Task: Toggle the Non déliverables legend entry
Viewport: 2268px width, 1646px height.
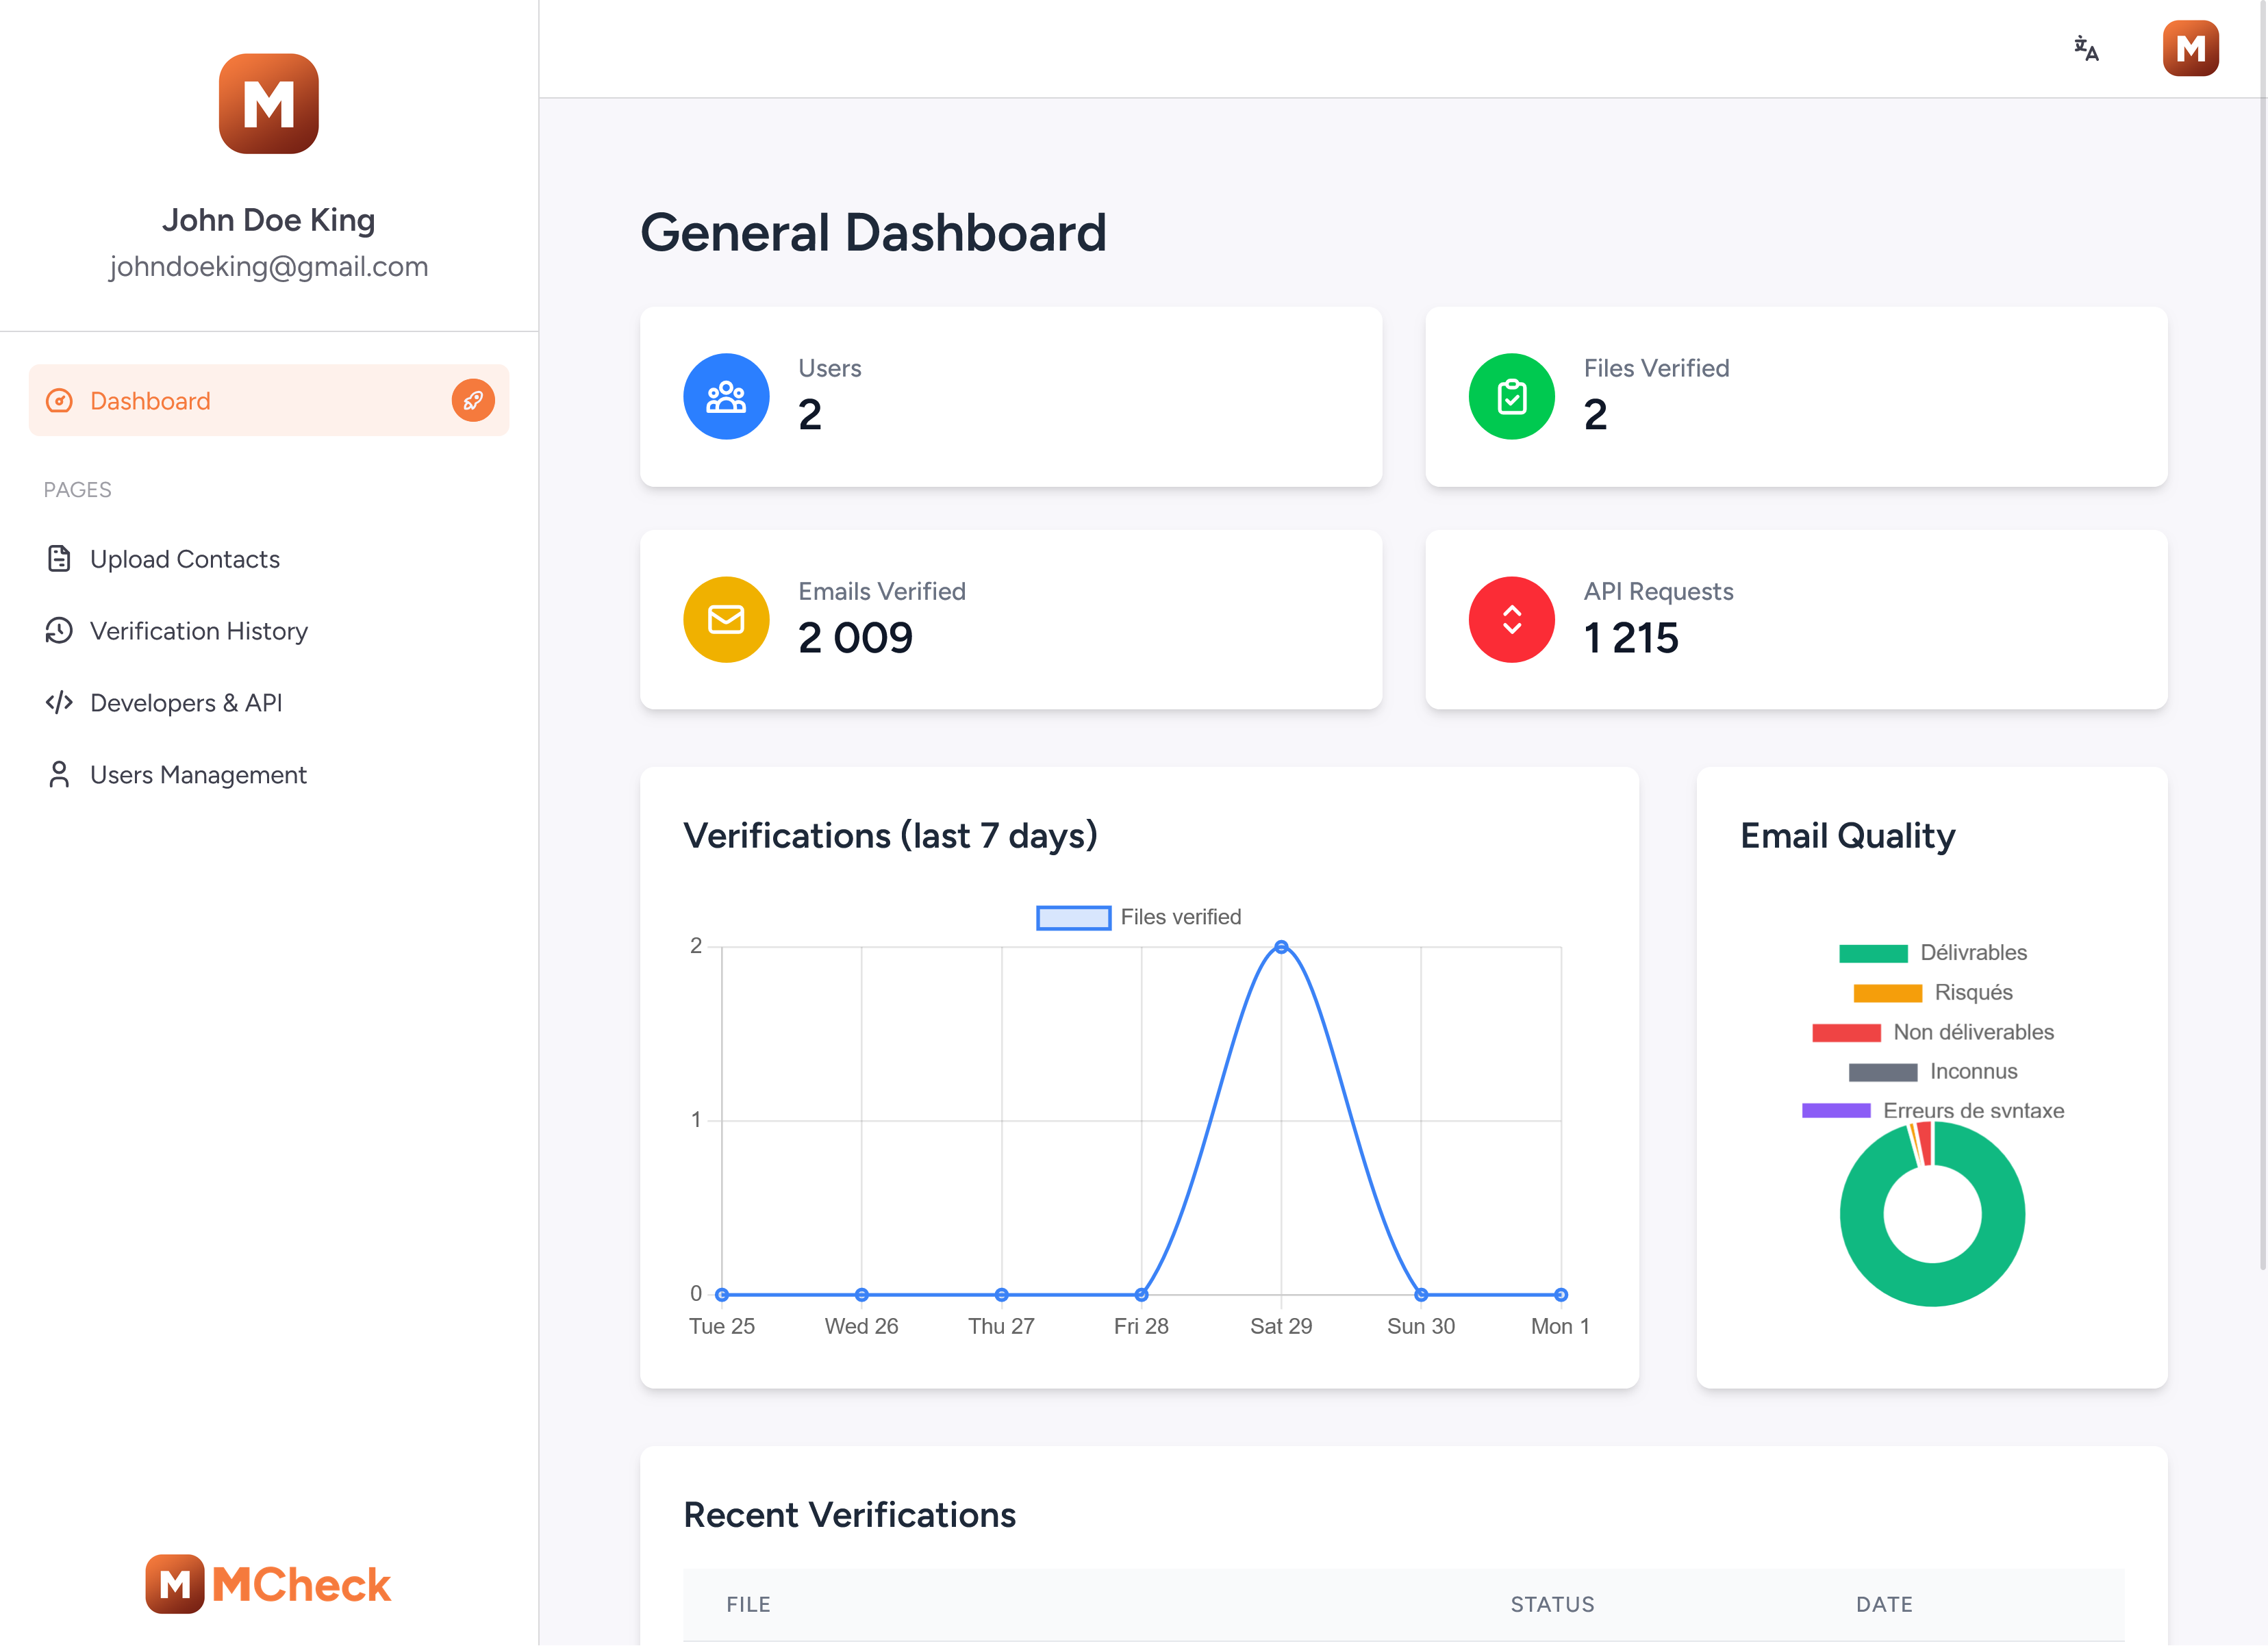Action: click(1932, 1031)
